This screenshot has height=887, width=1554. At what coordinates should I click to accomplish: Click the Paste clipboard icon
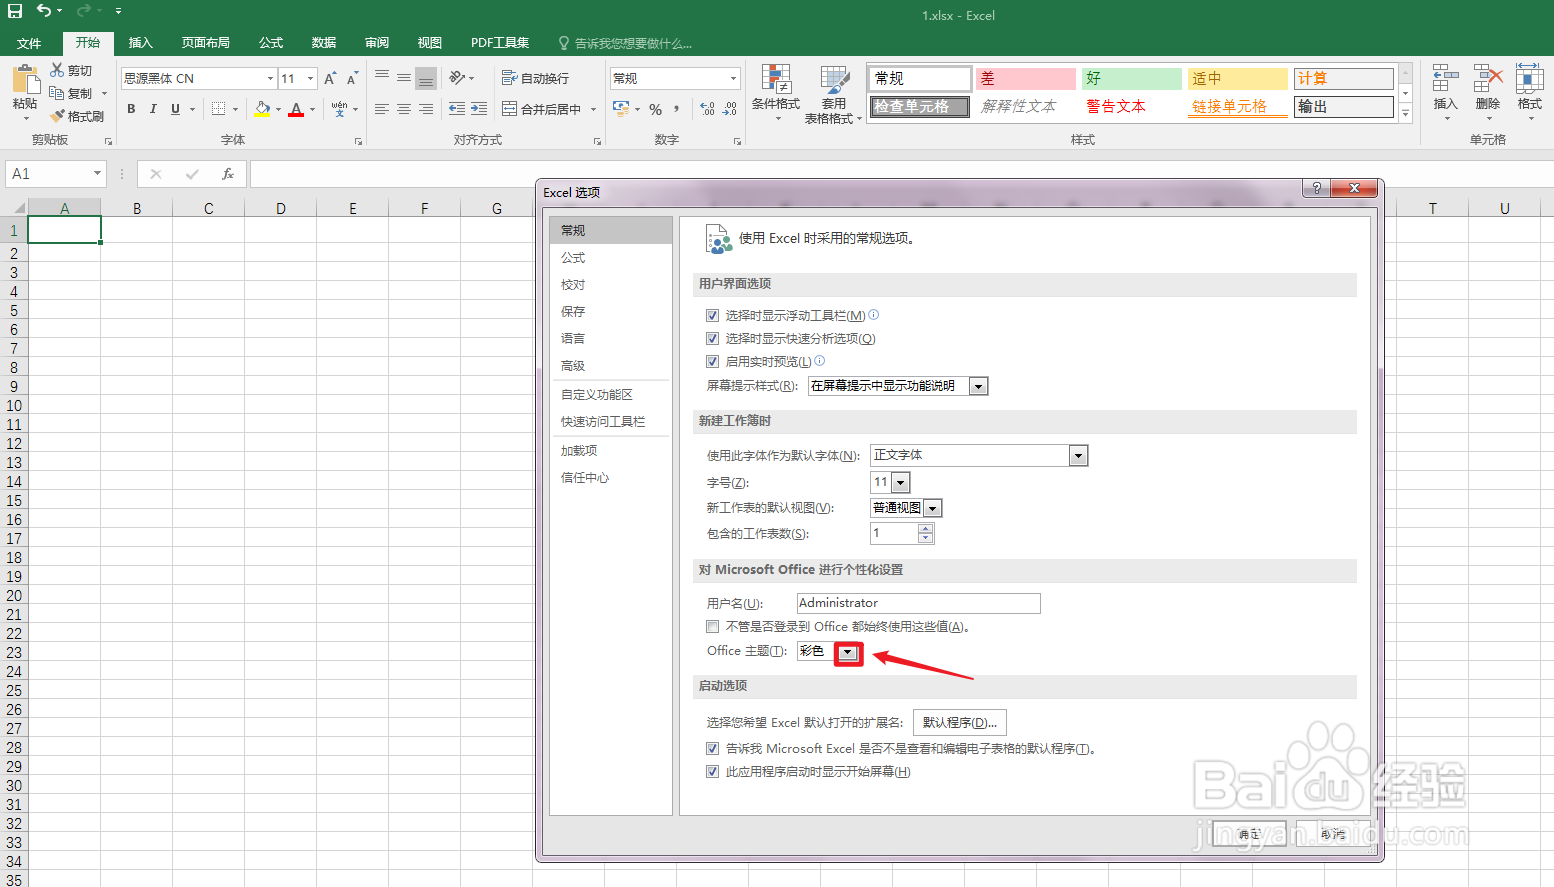click(x=25, y=79)
